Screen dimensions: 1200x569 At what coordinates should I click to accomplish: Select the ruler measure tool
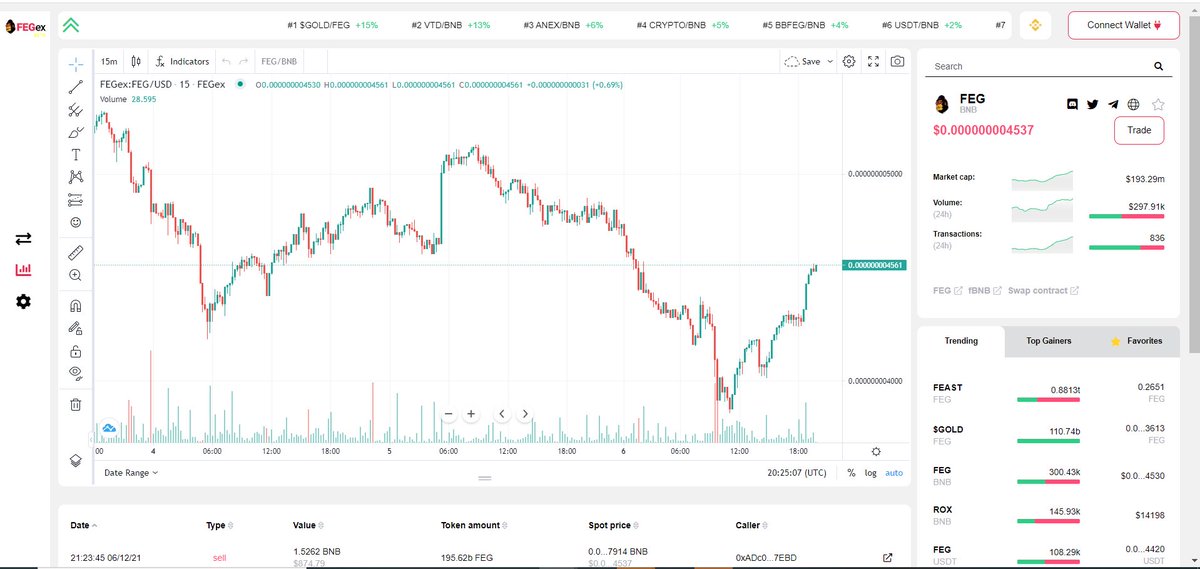(x=75, y=252)
